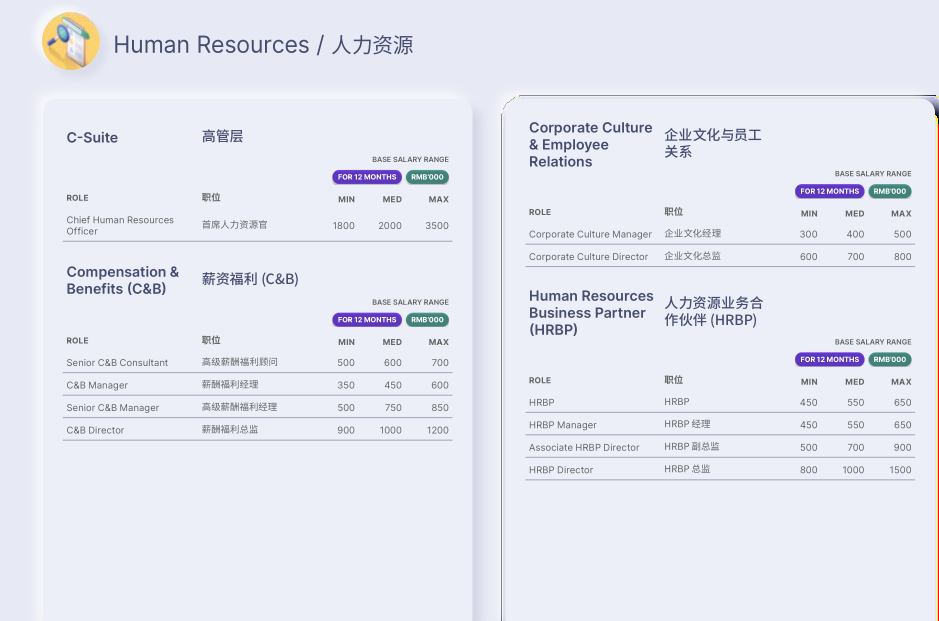Click Associate HRBP Director median value 700
This screenshot has width=939, height=621.
point(855,448)
